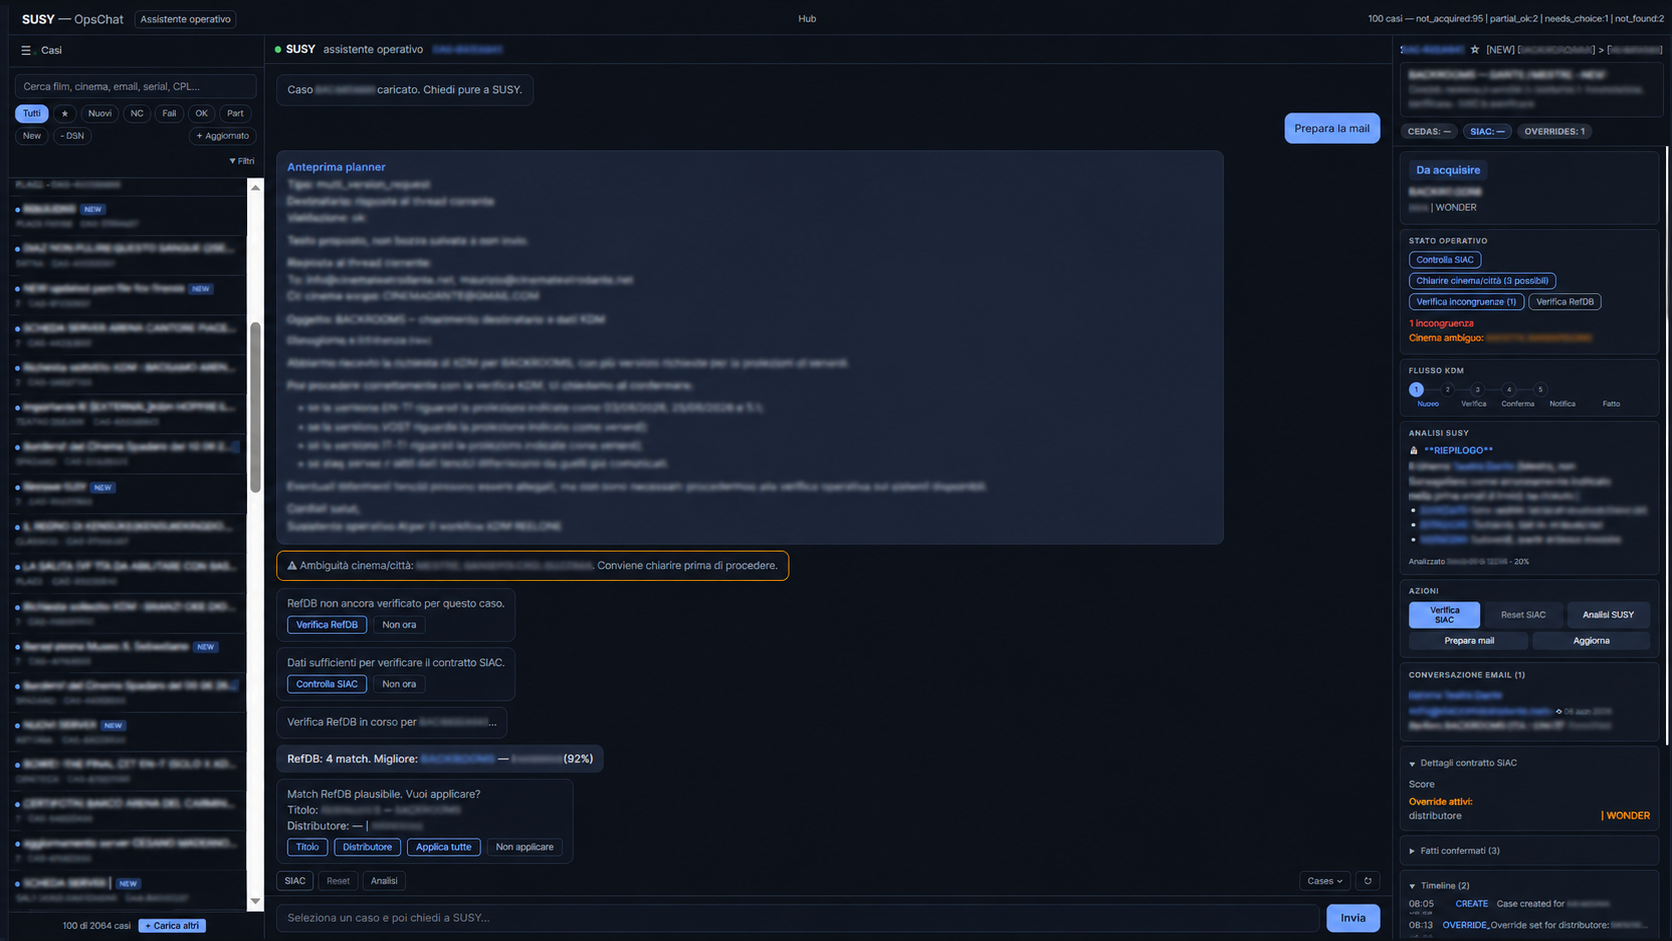
Task: Click Prepara mail in Azioni panel
Action: click(1469, 641)
